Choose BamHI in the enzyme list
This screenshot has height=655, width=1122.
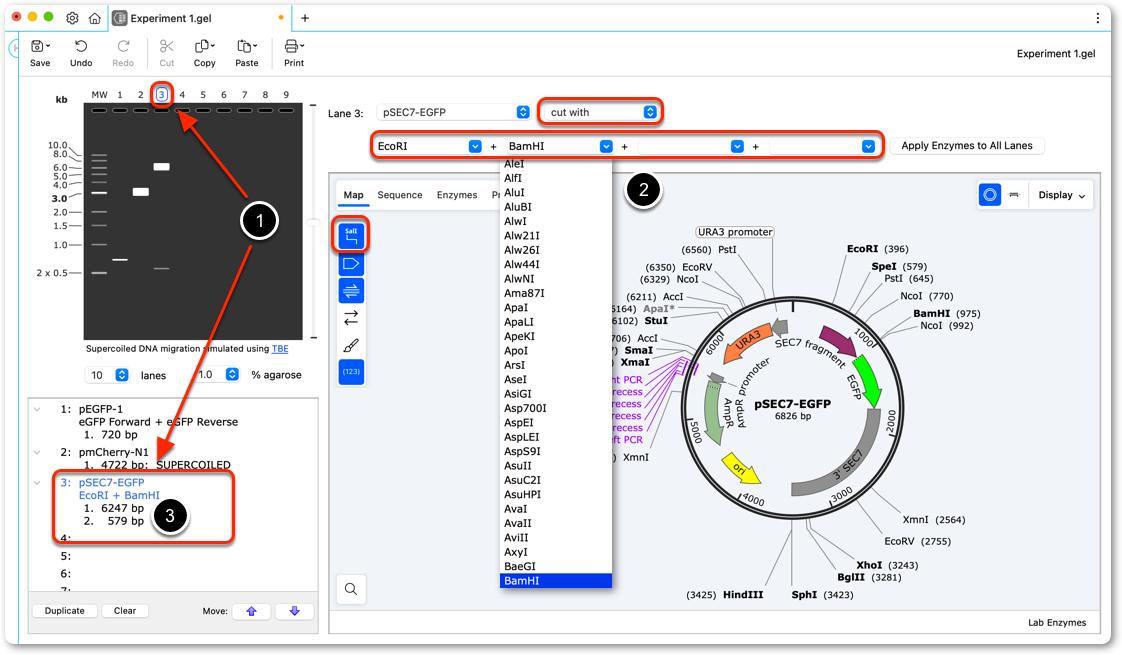pos(556,581)
